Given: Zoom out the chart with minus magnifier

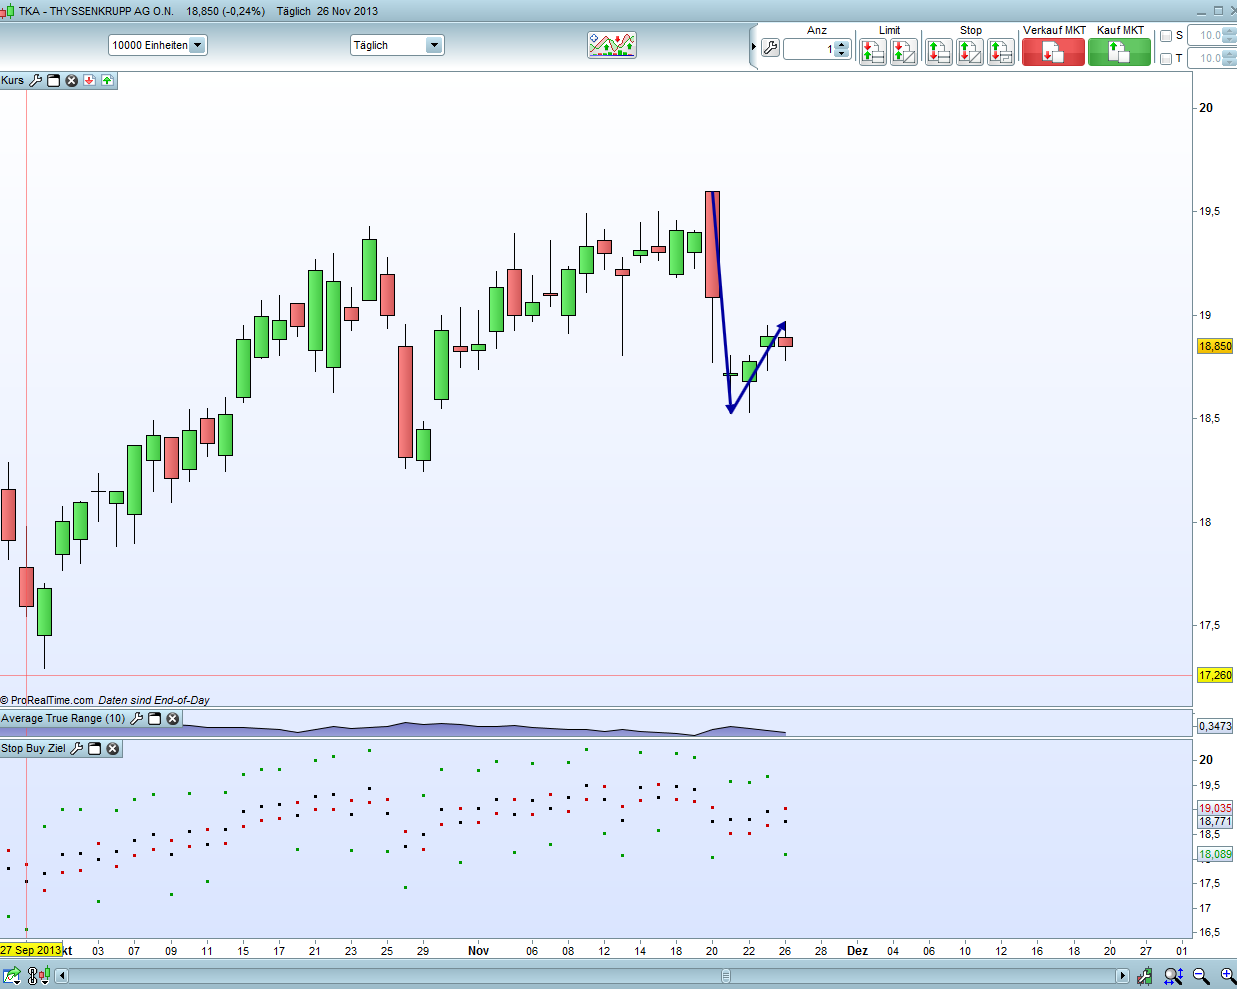Looking at the screenshot, I should (x=1201, y=976).
